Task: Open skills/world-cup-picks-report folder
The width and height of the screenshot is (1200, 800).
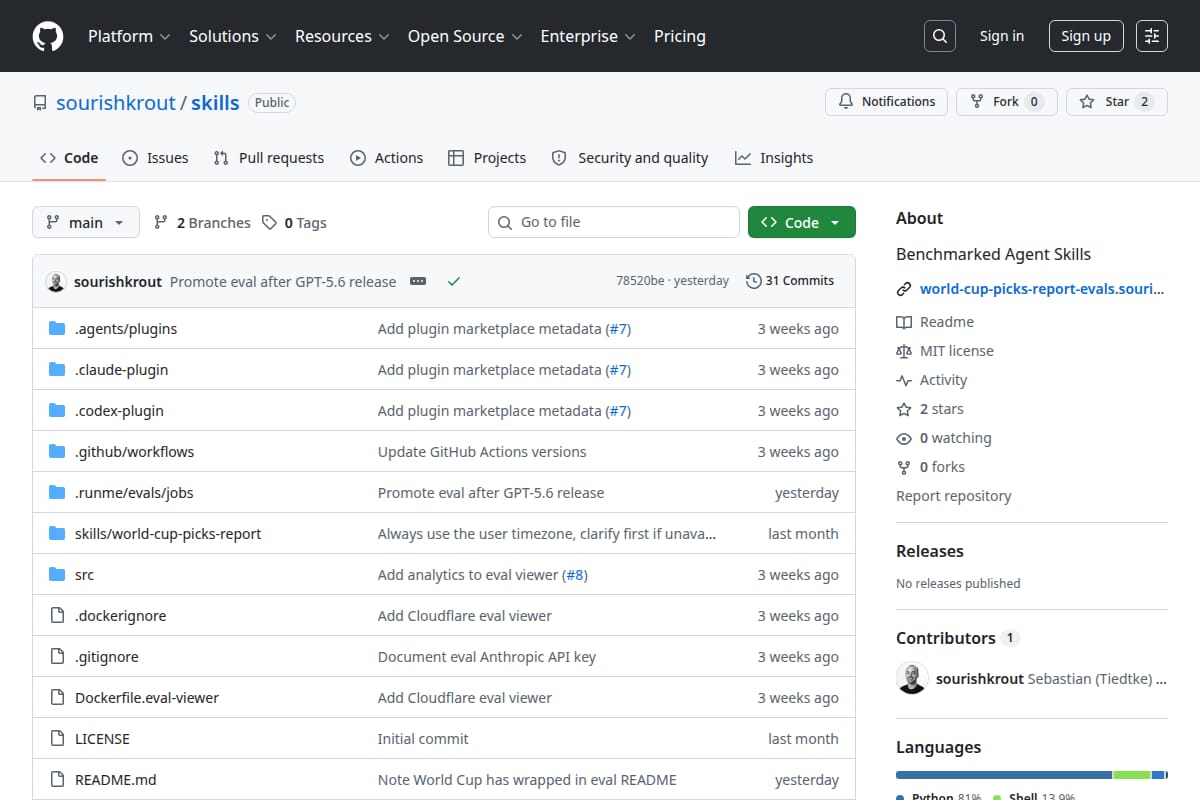Action: [x=168, y=534]
